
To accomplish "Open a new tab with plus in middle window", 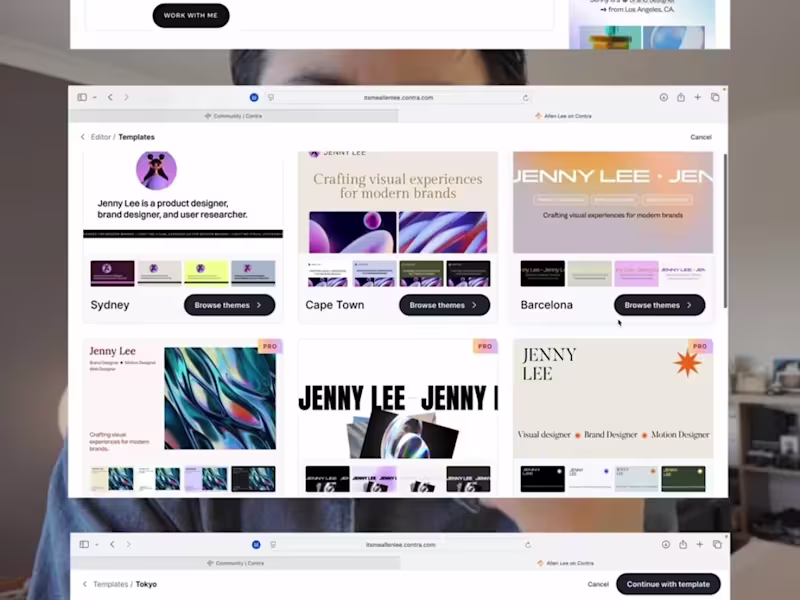I will click(x=697, y=97).
